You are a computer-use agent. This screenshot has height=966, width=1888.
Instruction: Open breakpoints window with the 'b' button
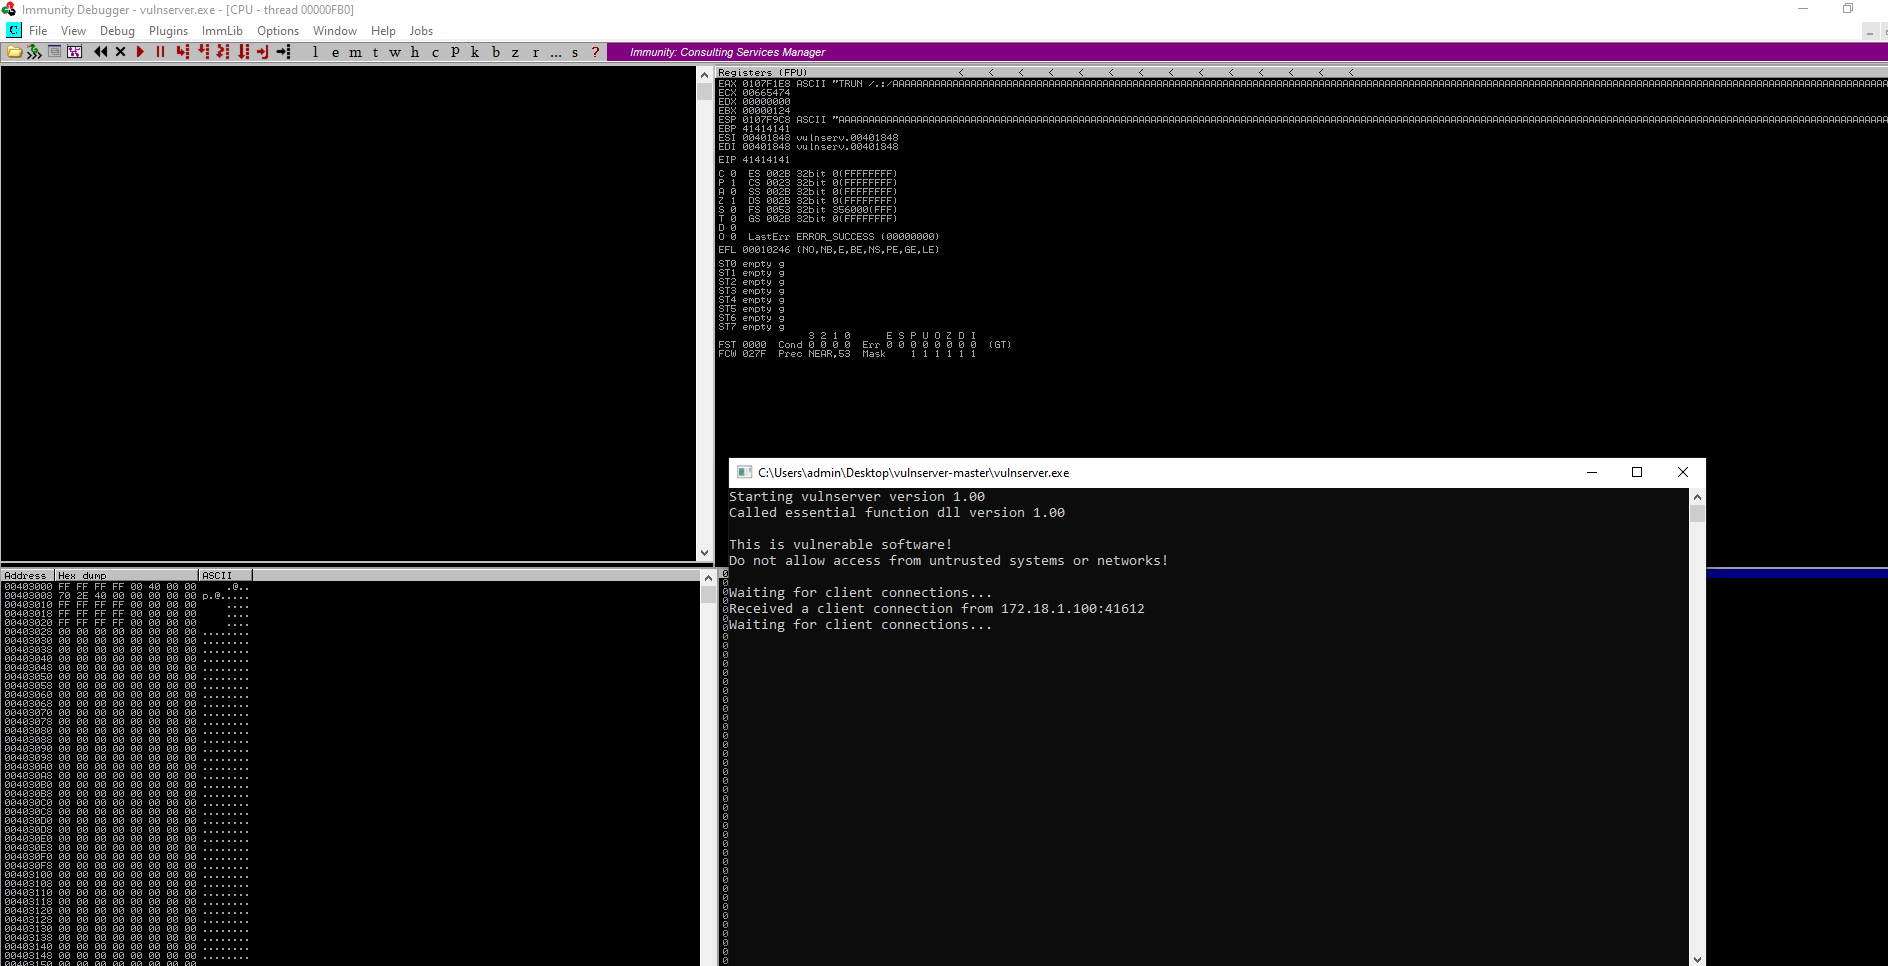(x=496, y=52)
